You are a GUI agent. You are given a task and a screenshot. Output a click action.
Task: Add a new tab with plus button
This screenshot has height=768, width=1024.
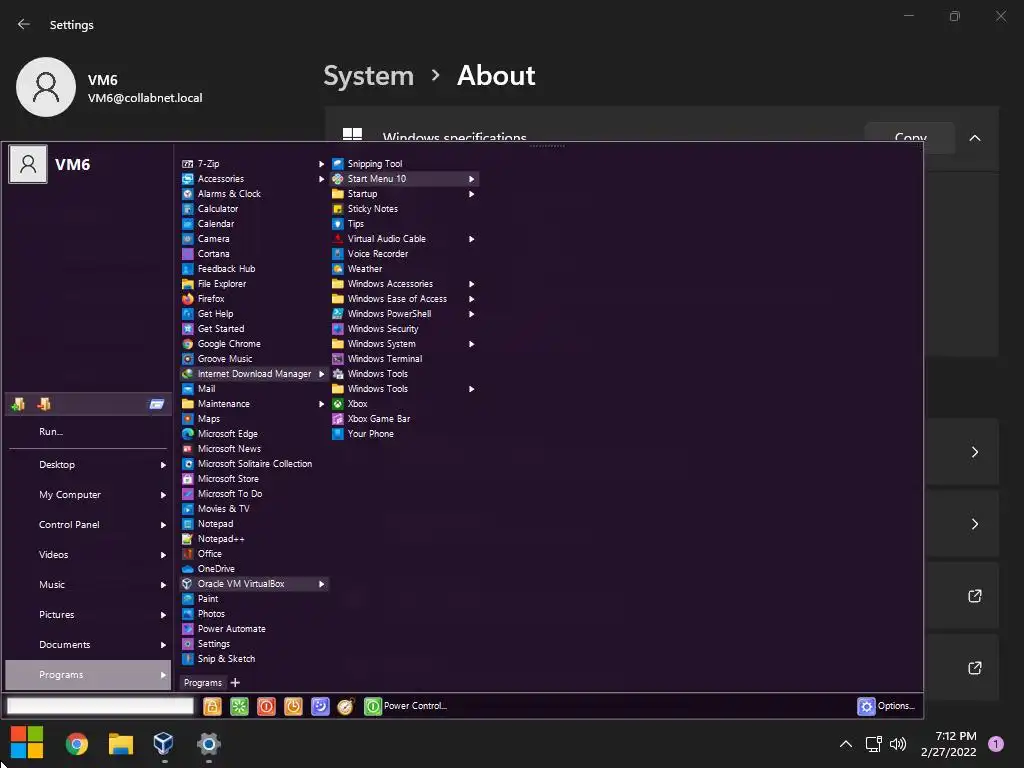click(235, 683)
